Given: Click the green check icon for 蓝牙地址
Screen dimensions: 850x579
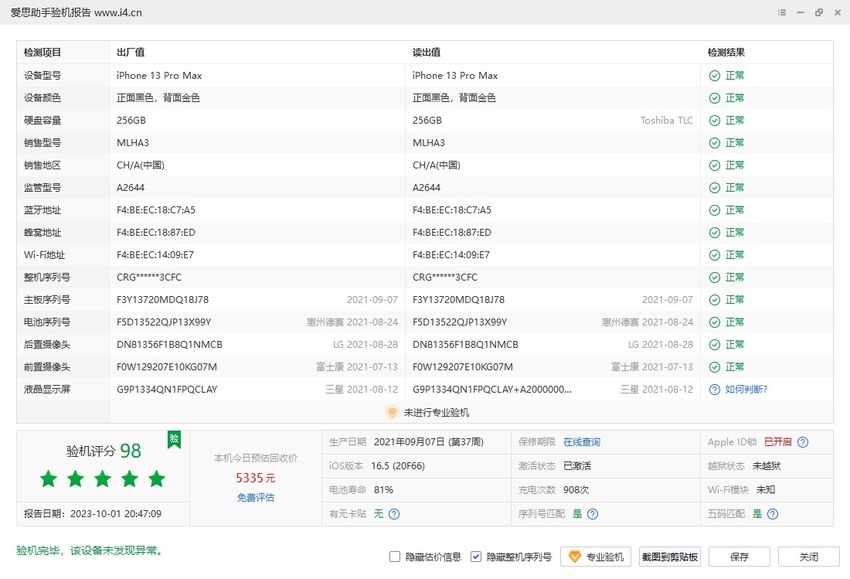Looking at the screenshot, I should 714,210.
